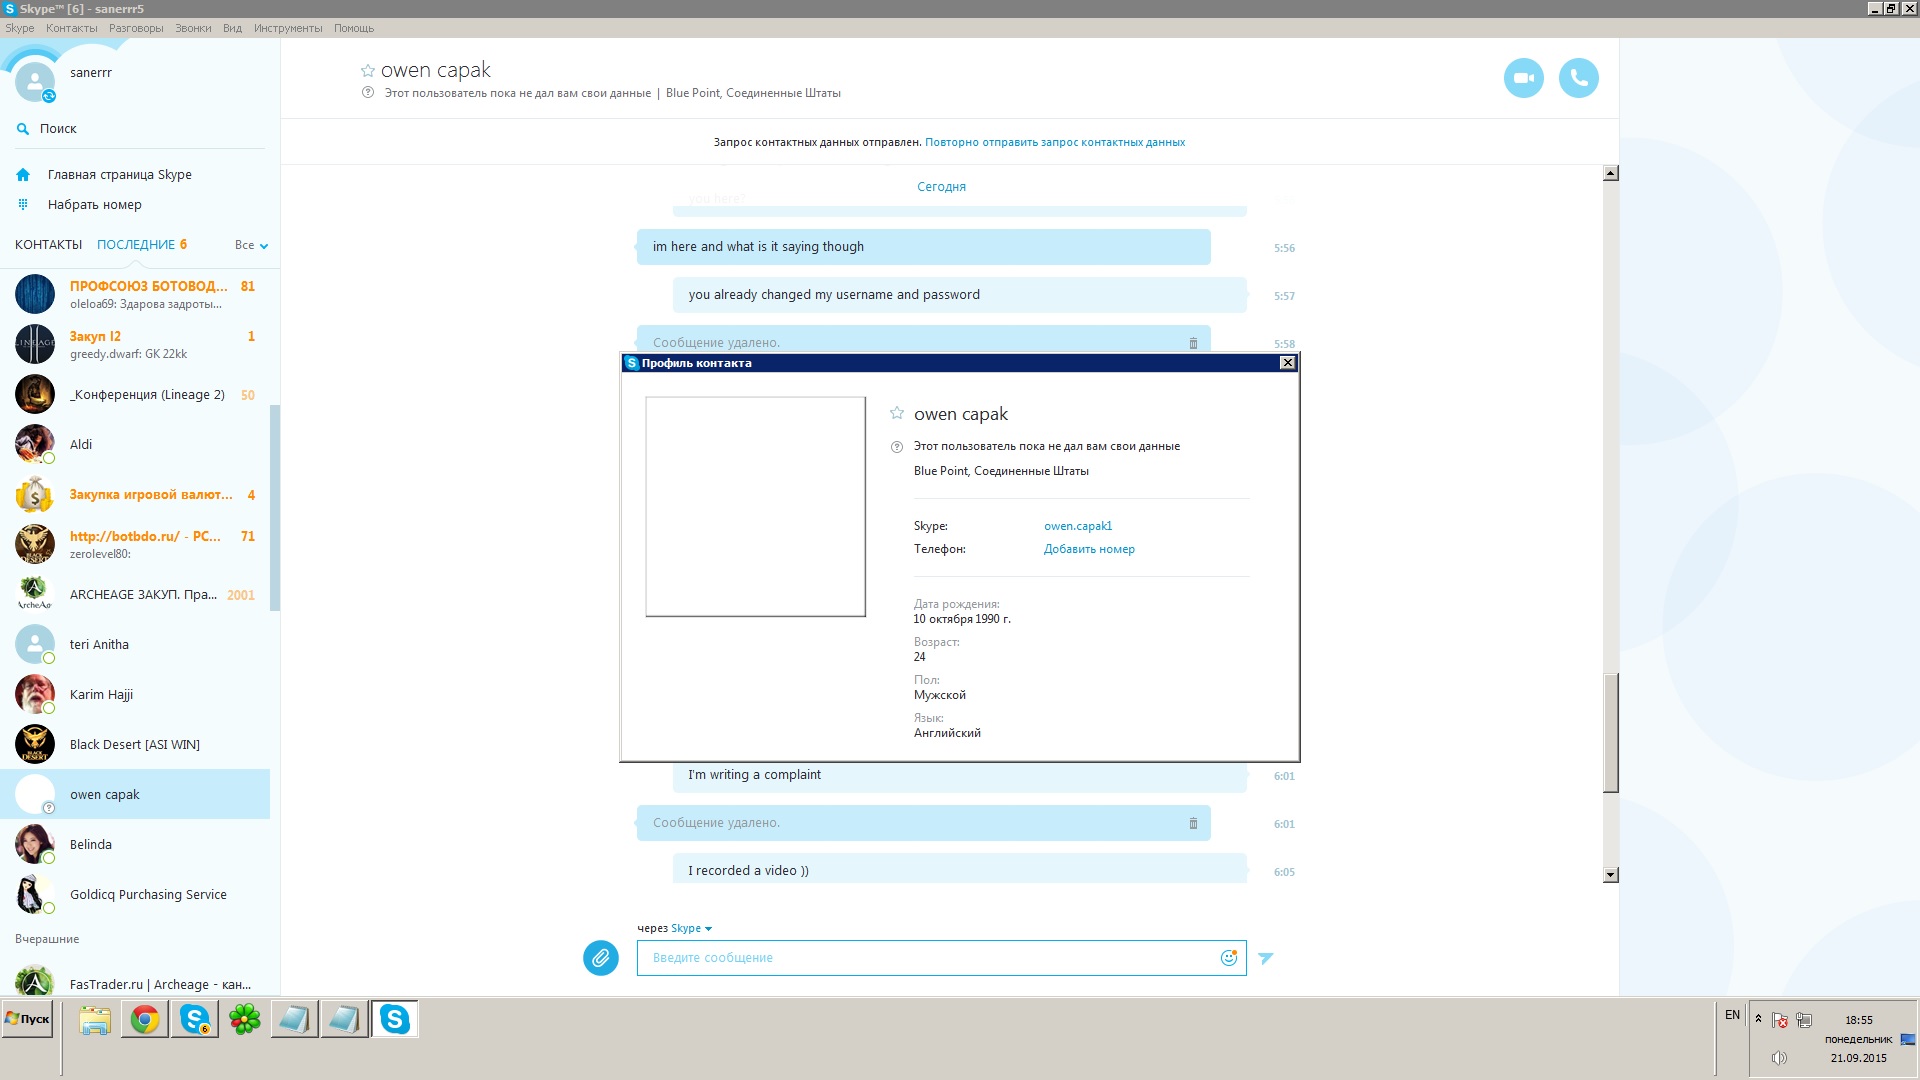This screenshot has height=1080, width=1920.
Task: Close the Профиль контакта dialog
Action: point(1288,363)
